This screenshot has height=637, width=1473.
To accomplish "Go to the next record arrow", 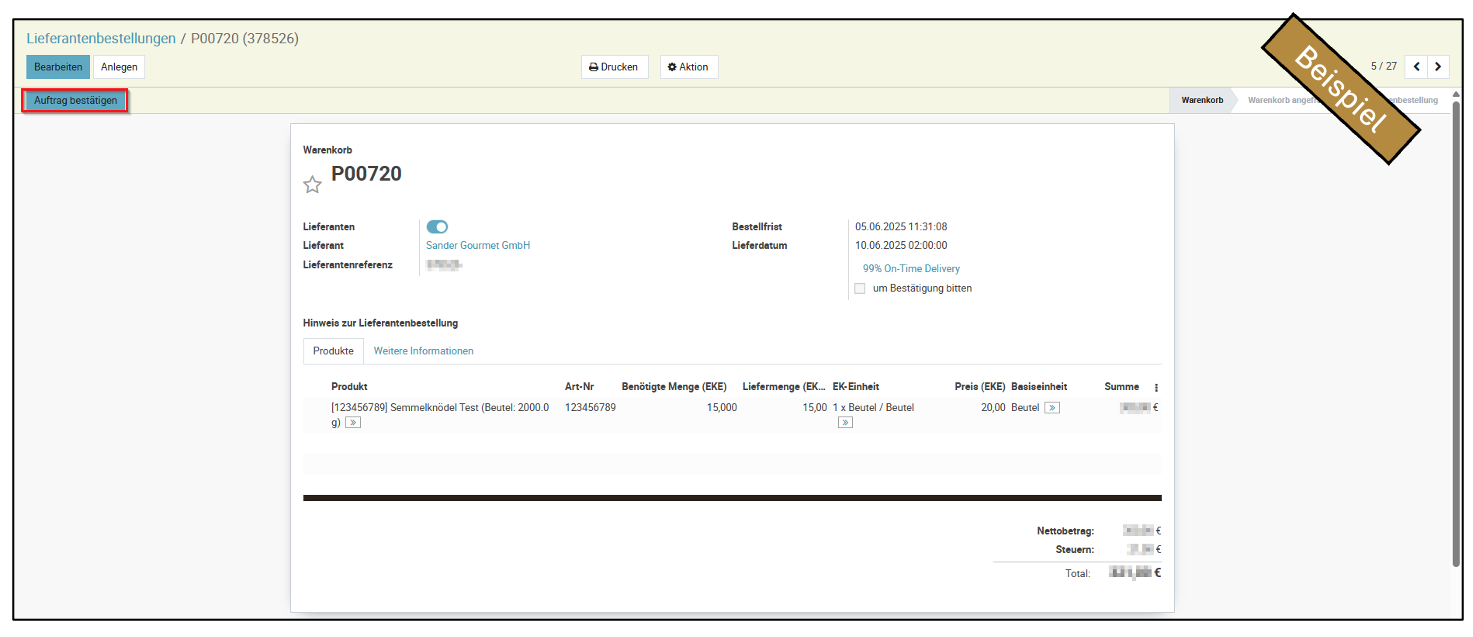I will [x=1438, y=67].
